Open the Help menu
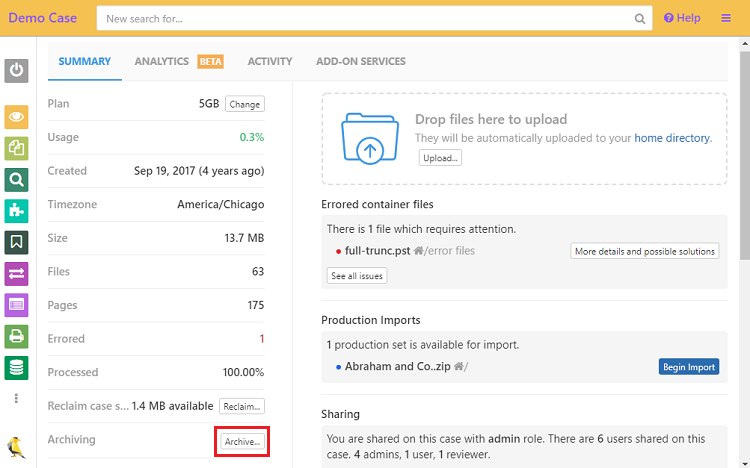The width and height of the screenshot is (750, 468). (682, 18)
